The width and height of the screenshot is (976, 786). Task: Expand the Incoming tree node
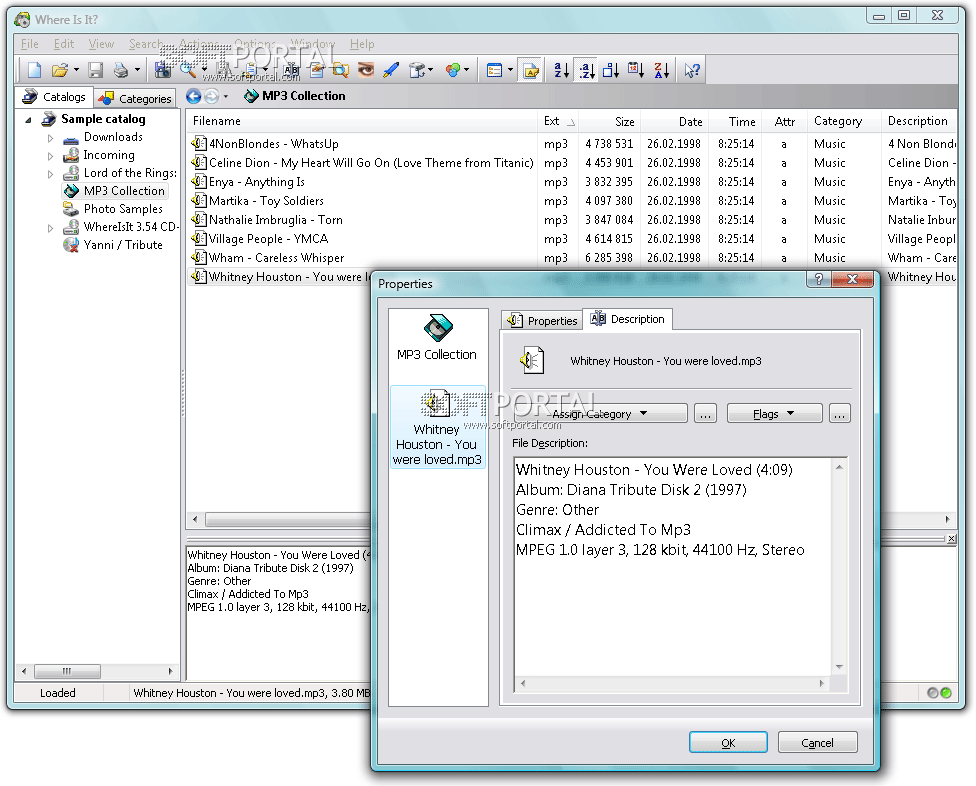[50, 156]
